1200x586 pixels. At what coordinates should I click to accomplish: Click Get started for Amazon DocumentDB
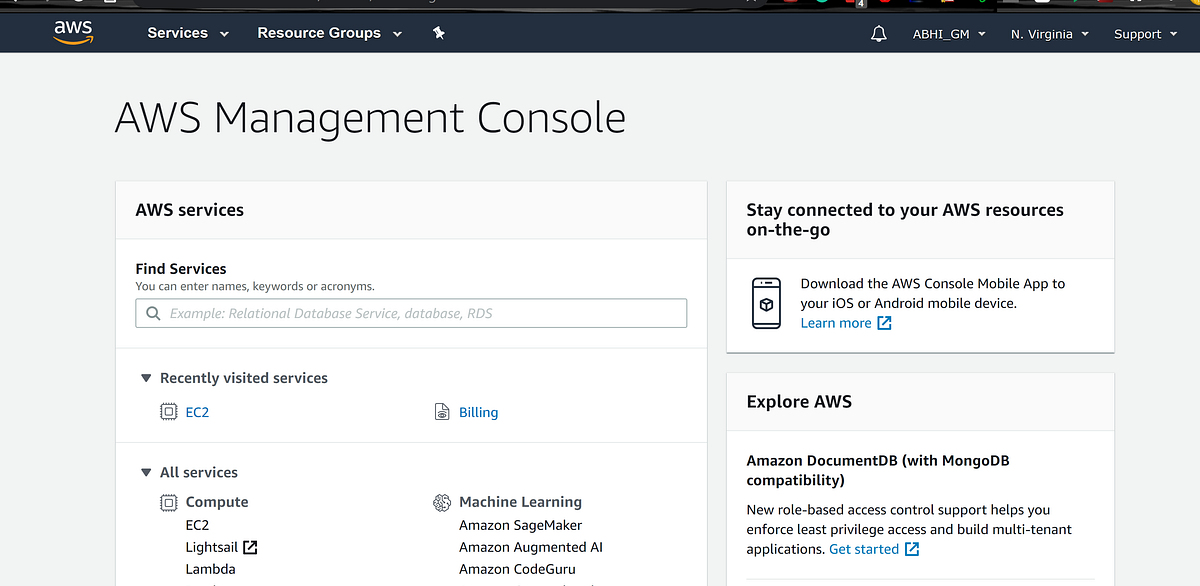865,548
